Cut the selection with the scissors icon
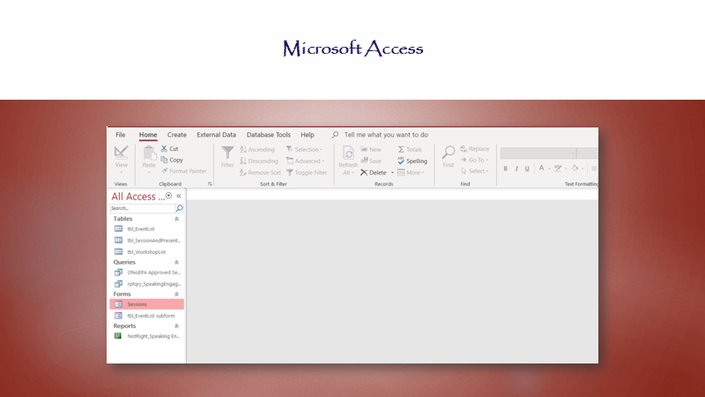Screen dimensions: 705x397 tap(164, 148)
